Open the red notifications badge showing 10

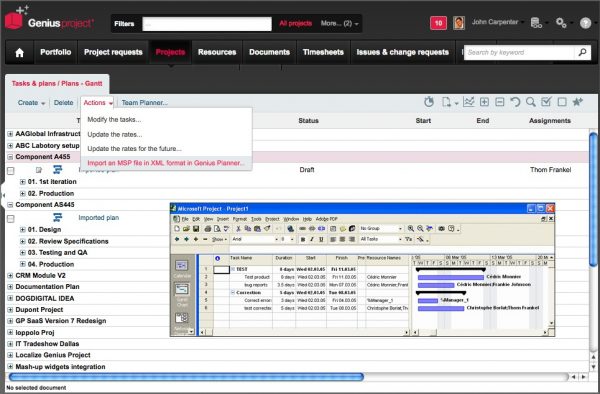438,23
